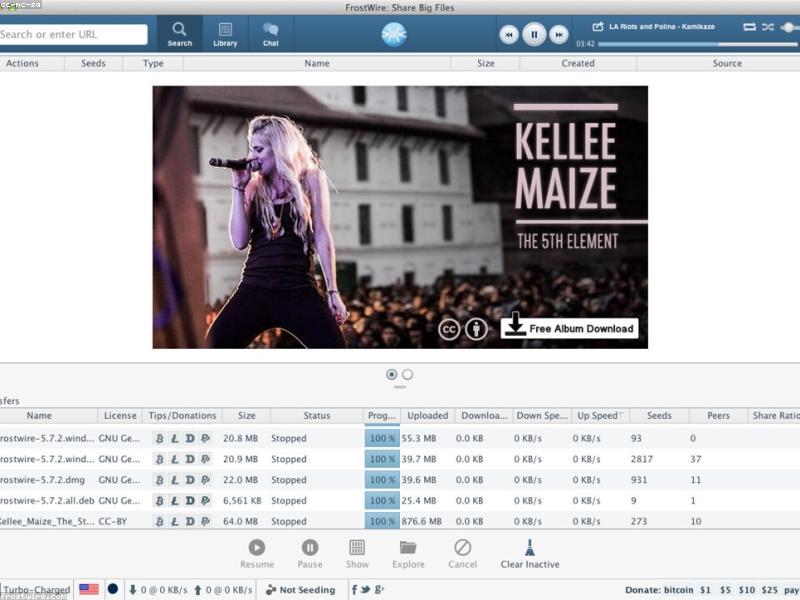The image size is (800, 600).
Task: Adjust the volume slider
Action: (x=790, y=27)
